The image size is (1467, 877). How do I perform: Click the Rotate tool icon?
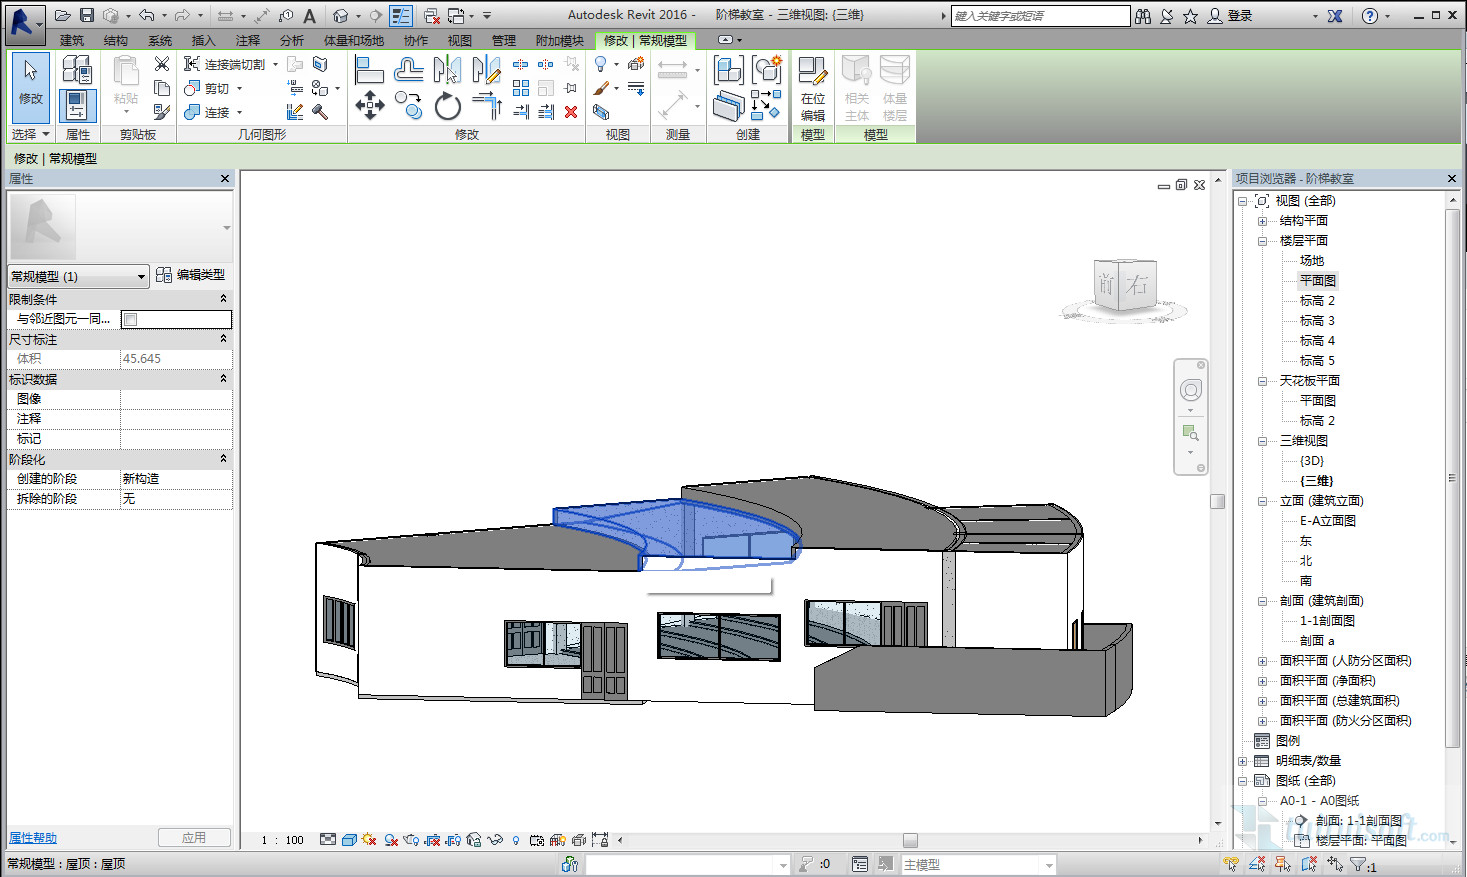pos(448,106)
